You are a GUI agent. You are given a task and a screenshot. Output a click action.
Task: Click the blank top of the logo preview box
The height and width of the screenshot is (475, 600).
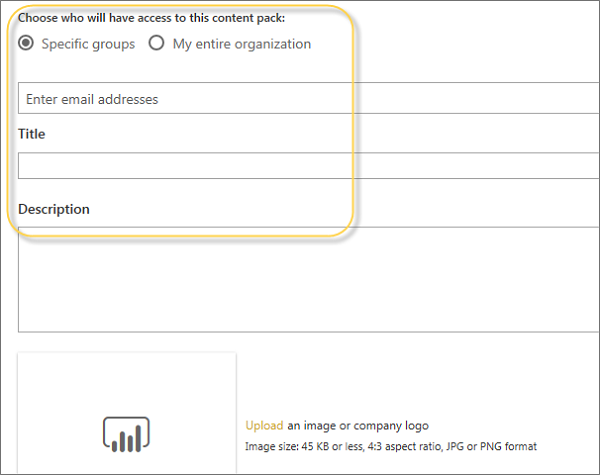[x=126, y=375]
